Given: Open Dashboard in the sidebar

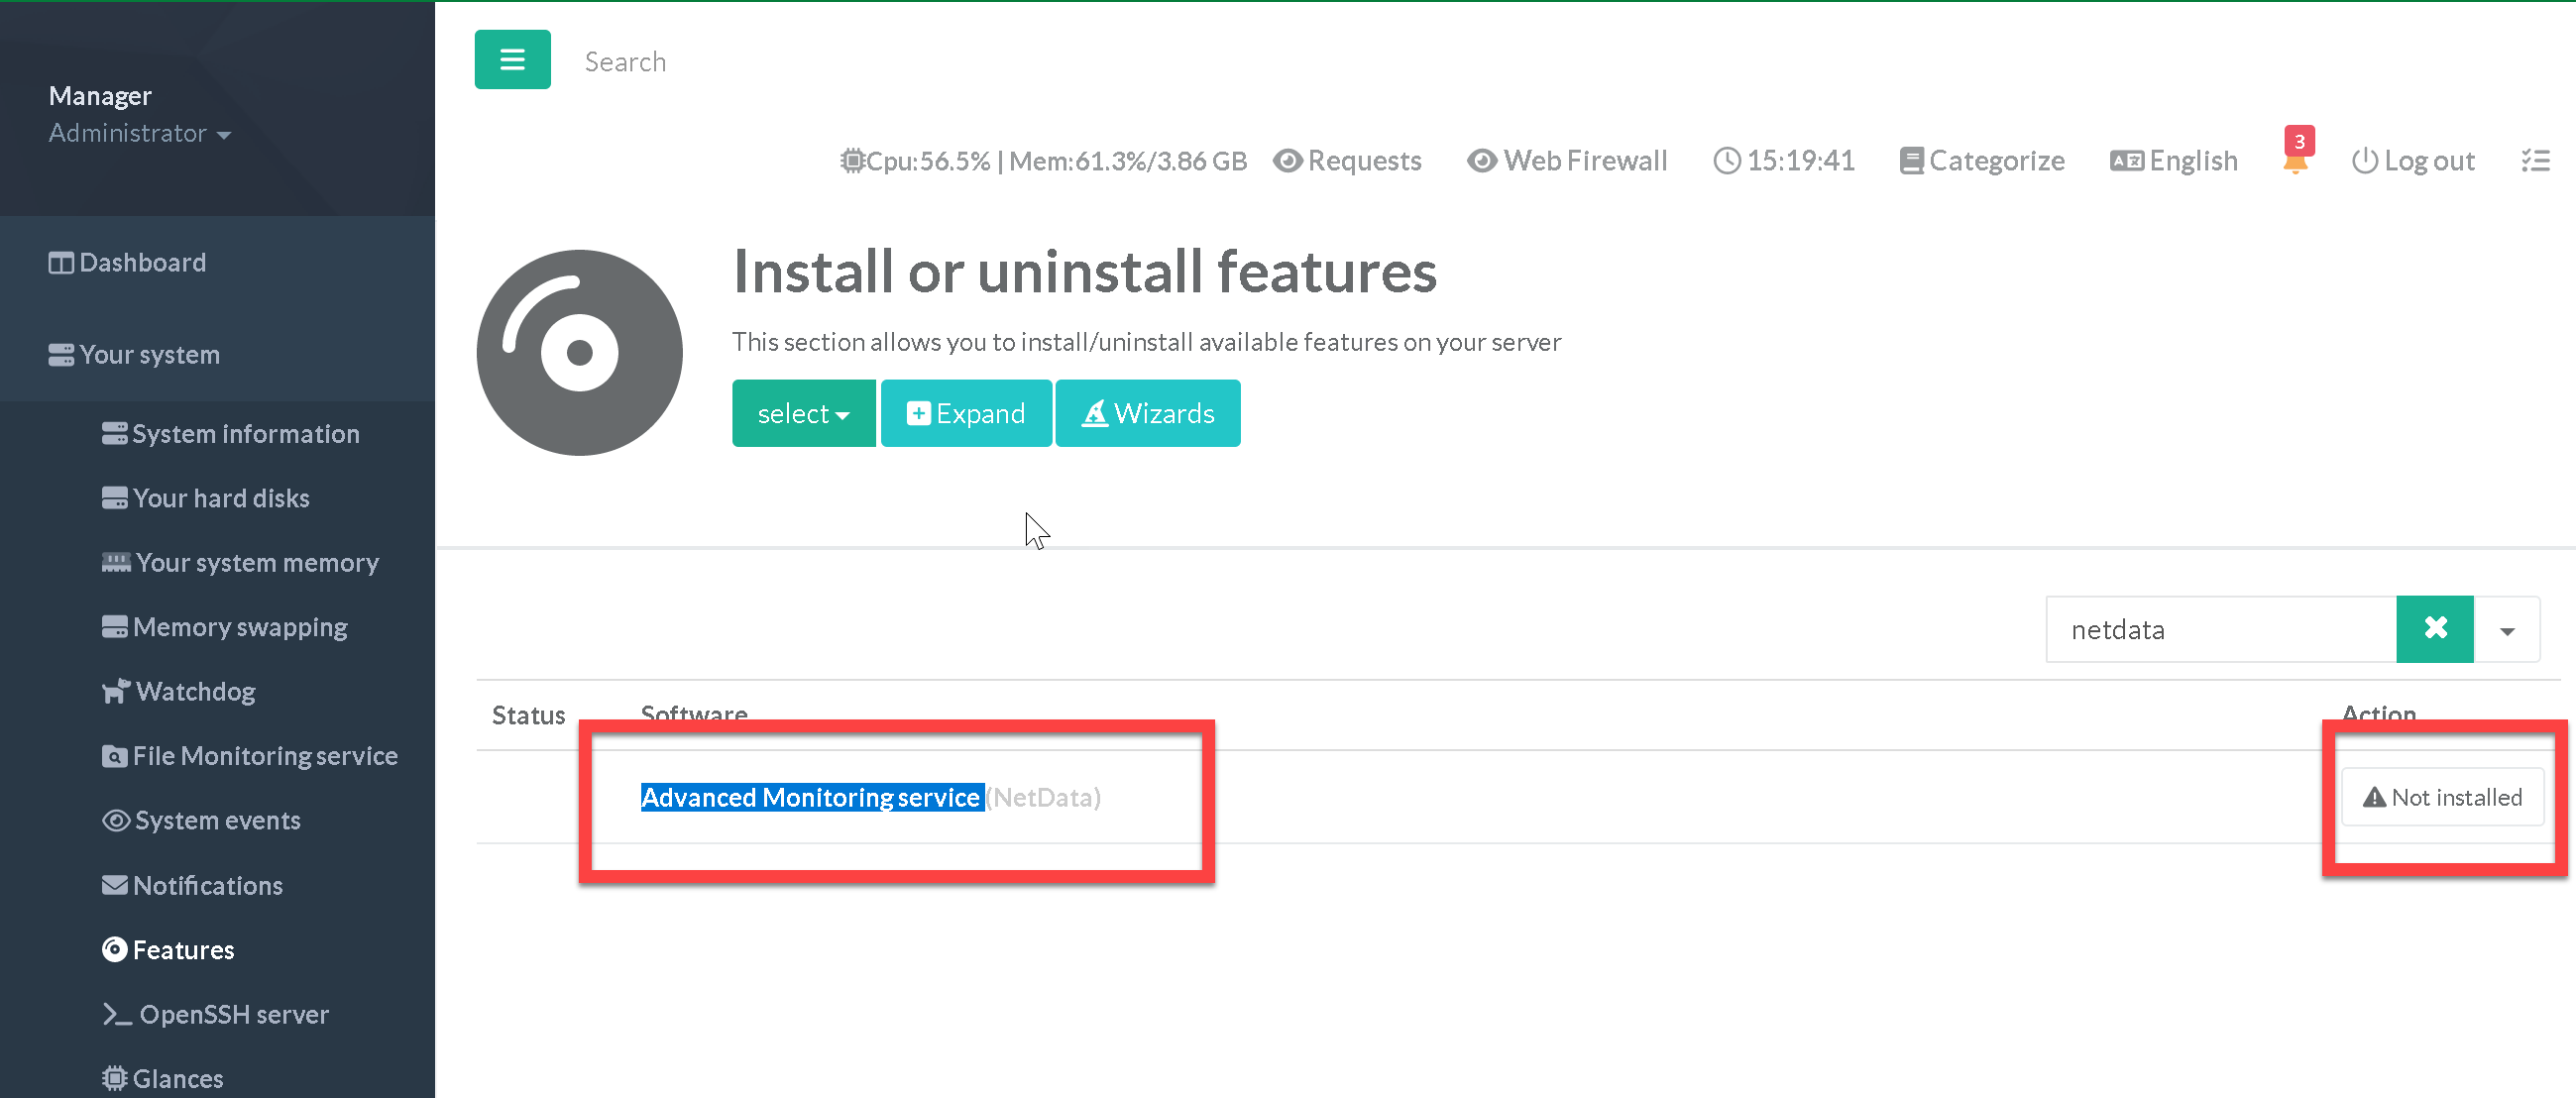Looking at the screenshot, I should pos(128,262).
